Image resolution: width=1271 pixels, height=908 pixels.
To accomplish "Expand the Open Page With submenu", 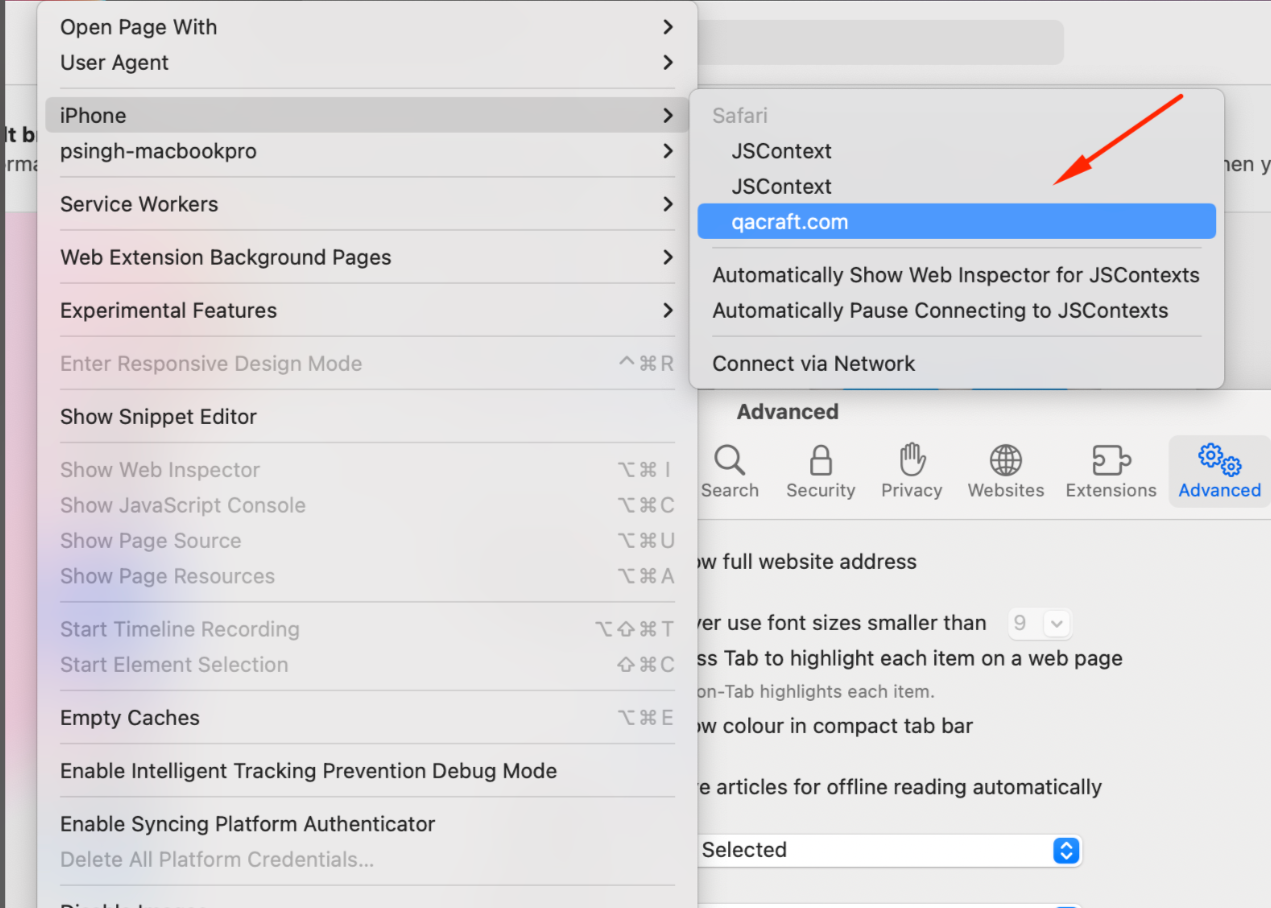I will click(x=367, y=27).
